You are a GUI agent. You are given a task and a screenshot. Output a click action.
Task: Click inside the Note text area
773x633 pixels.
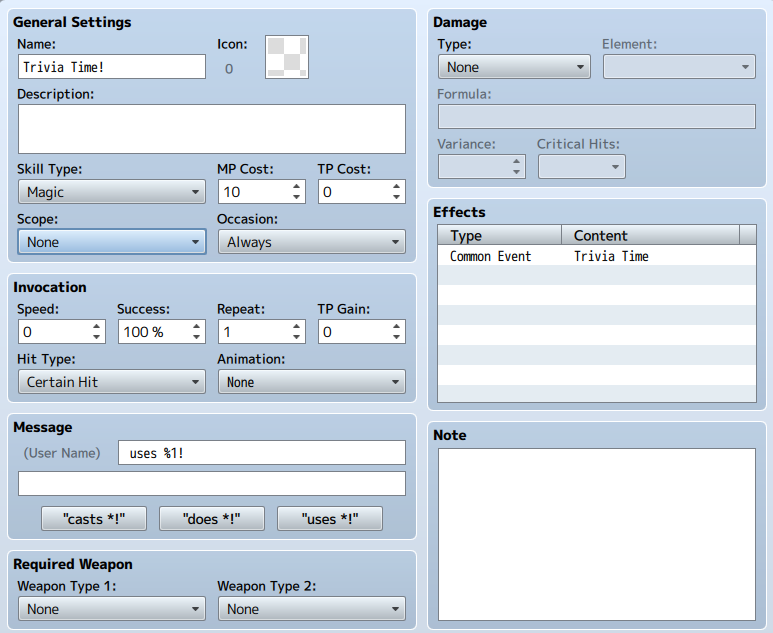(x=596, y=534)
